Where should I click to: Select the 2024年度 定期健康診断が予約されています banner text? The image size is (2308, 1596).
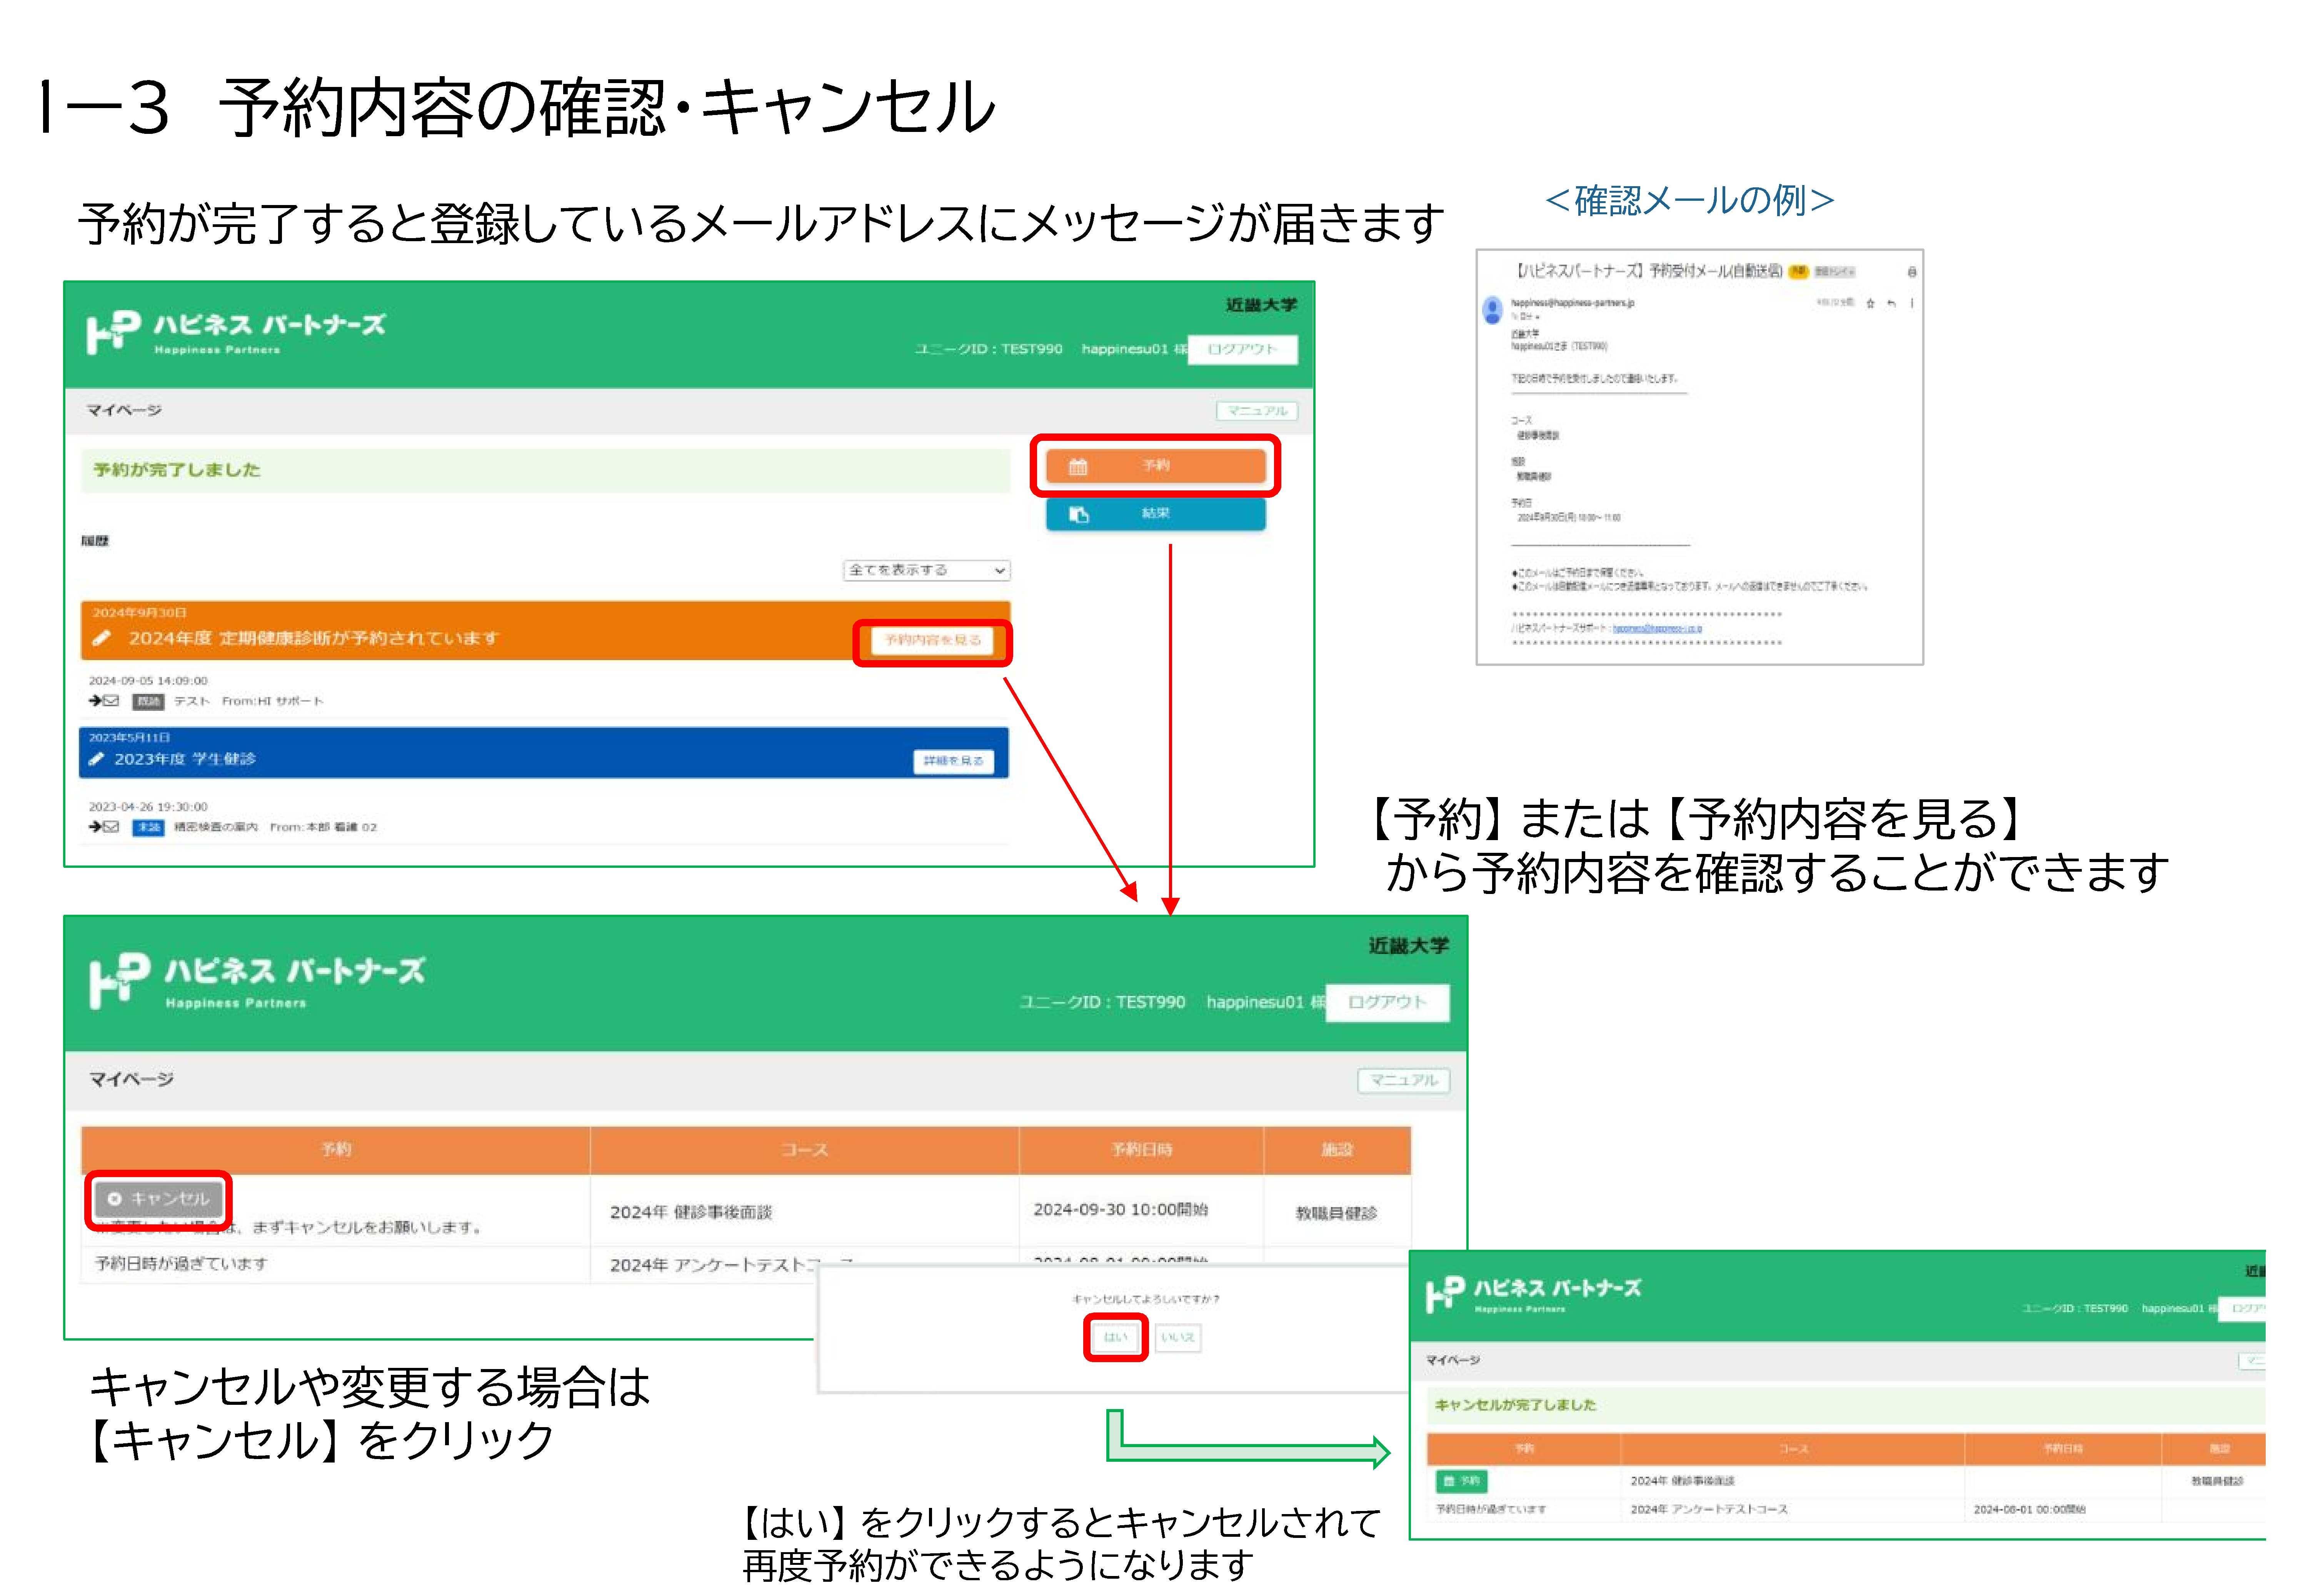[x=313, y=638]
